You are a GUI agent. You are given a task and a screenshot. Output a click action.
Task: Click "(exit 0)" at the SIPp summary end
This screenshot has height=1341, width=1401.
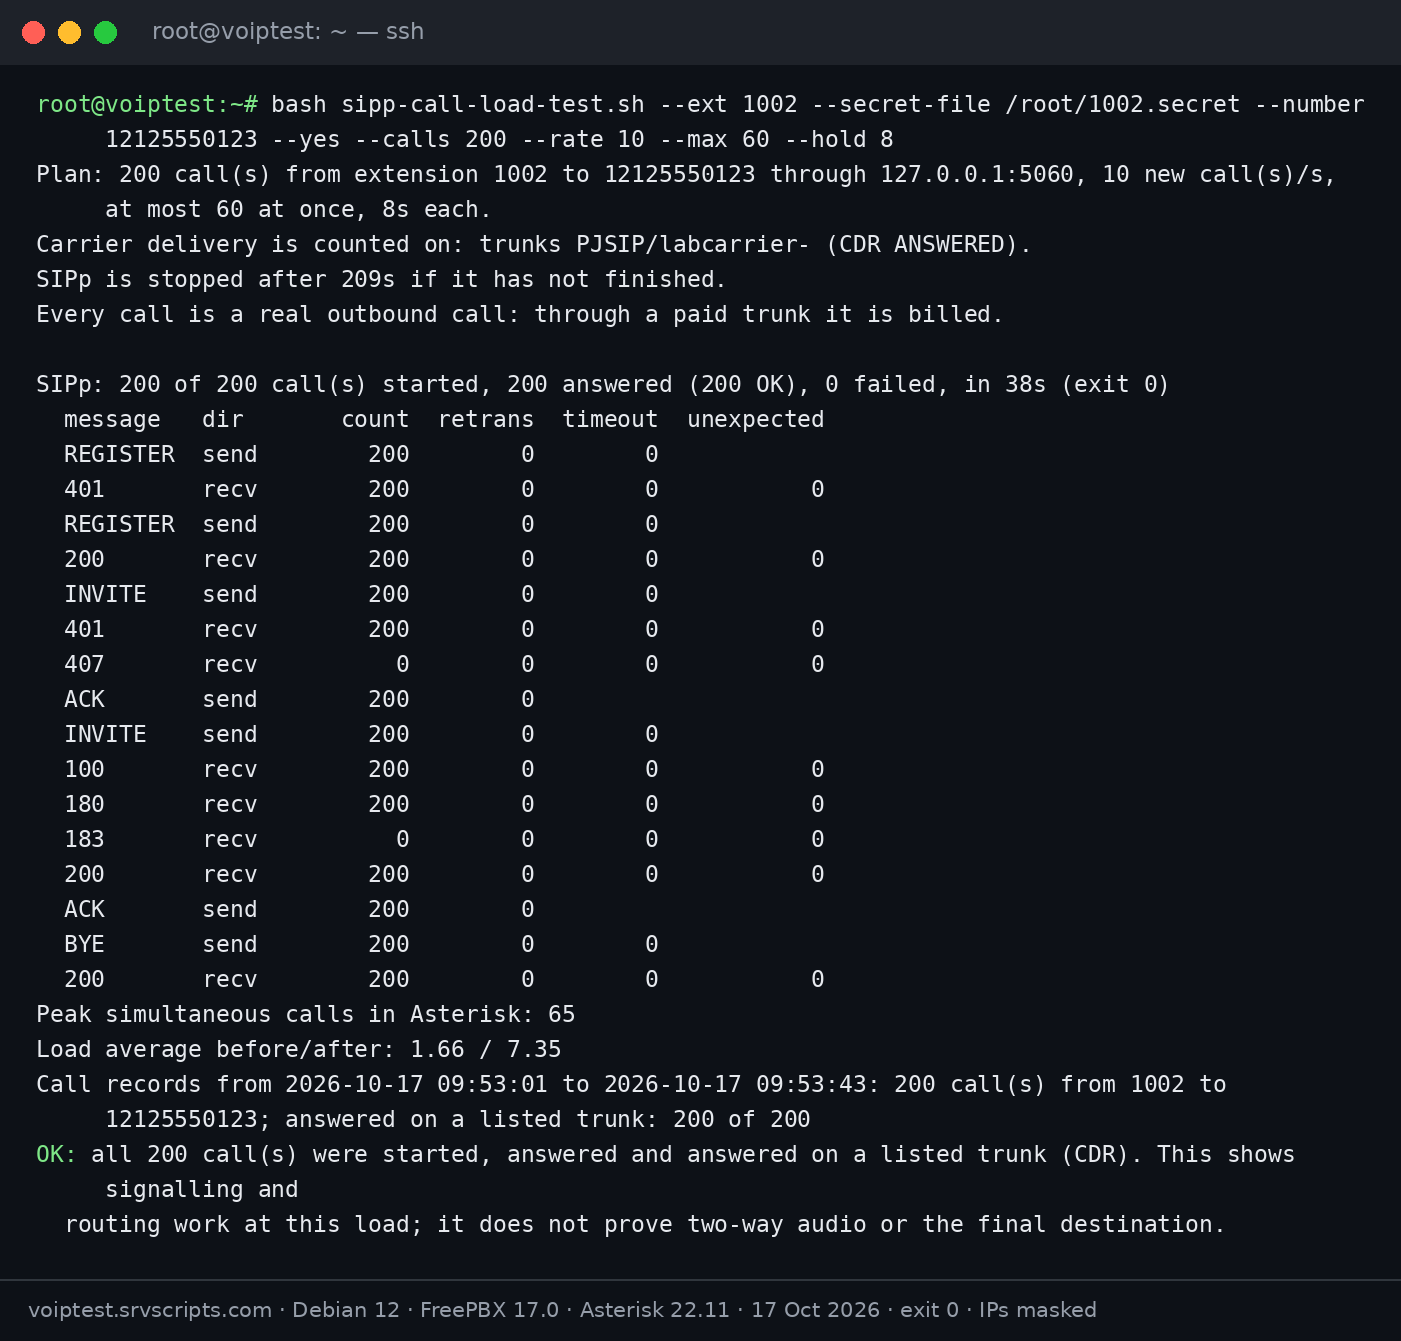[1115, 384]
